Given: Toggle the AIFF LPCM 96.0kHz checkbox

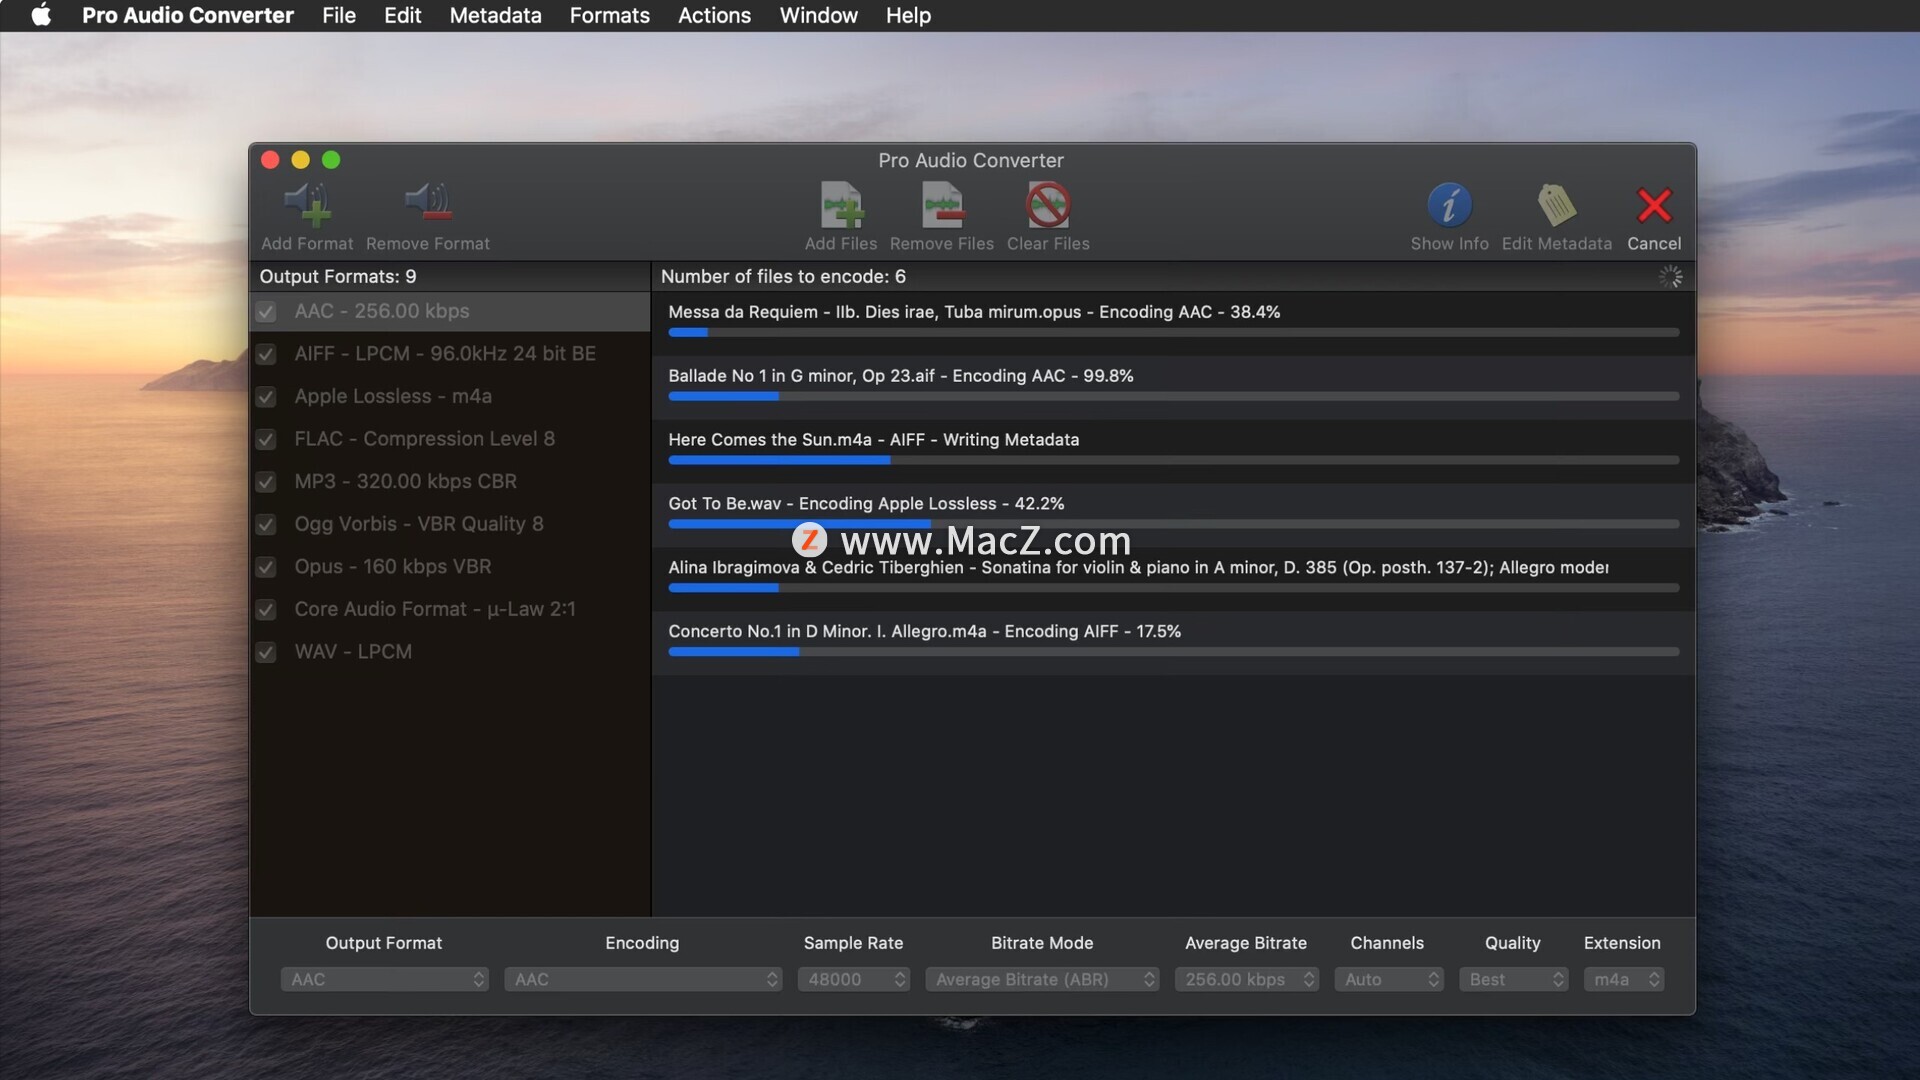Looking at the screenshot, I should tap(266, 354).
